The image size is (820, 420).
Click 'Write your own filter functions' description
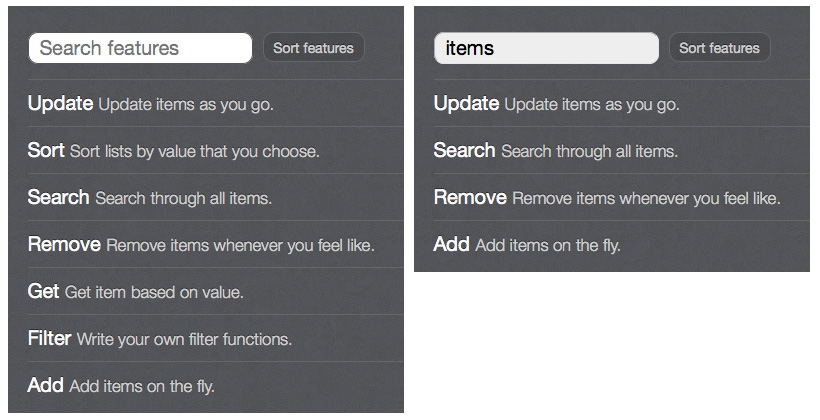(x=184, y=339)
